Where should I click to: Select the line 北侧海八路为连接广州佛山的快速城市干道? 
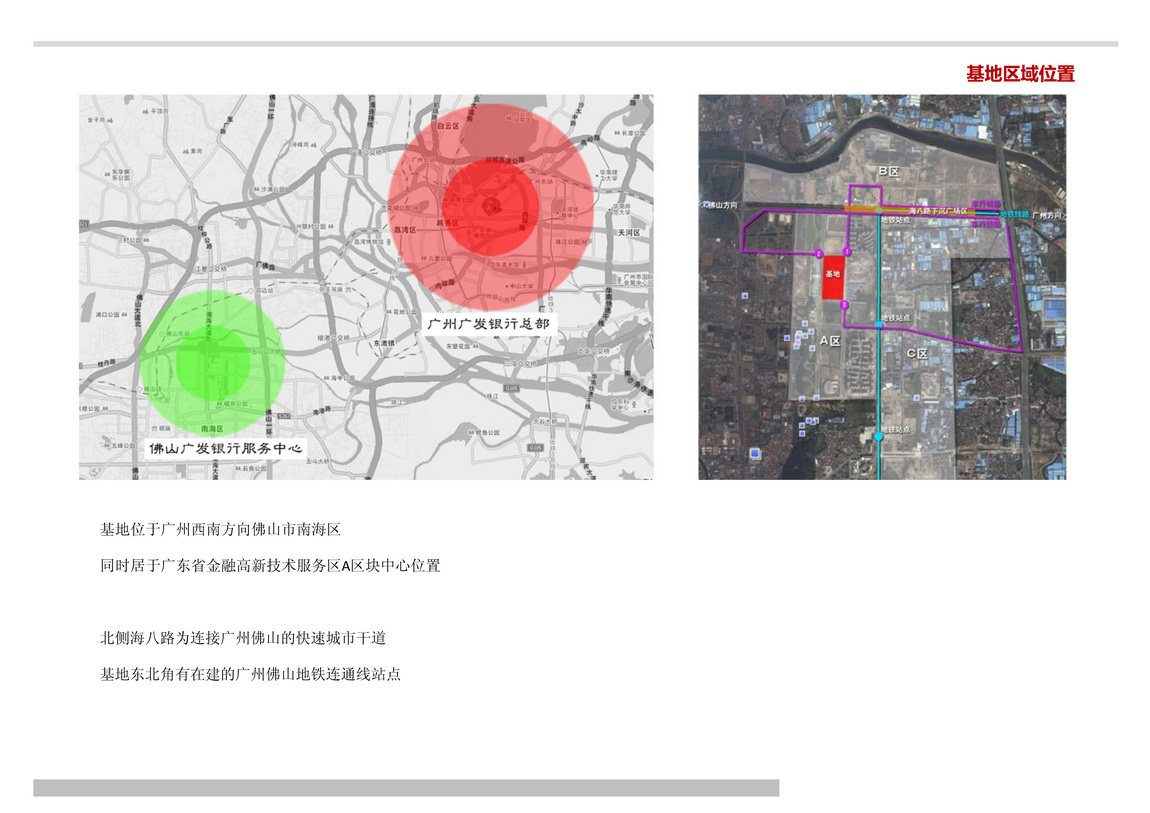(x=243, y=638)
